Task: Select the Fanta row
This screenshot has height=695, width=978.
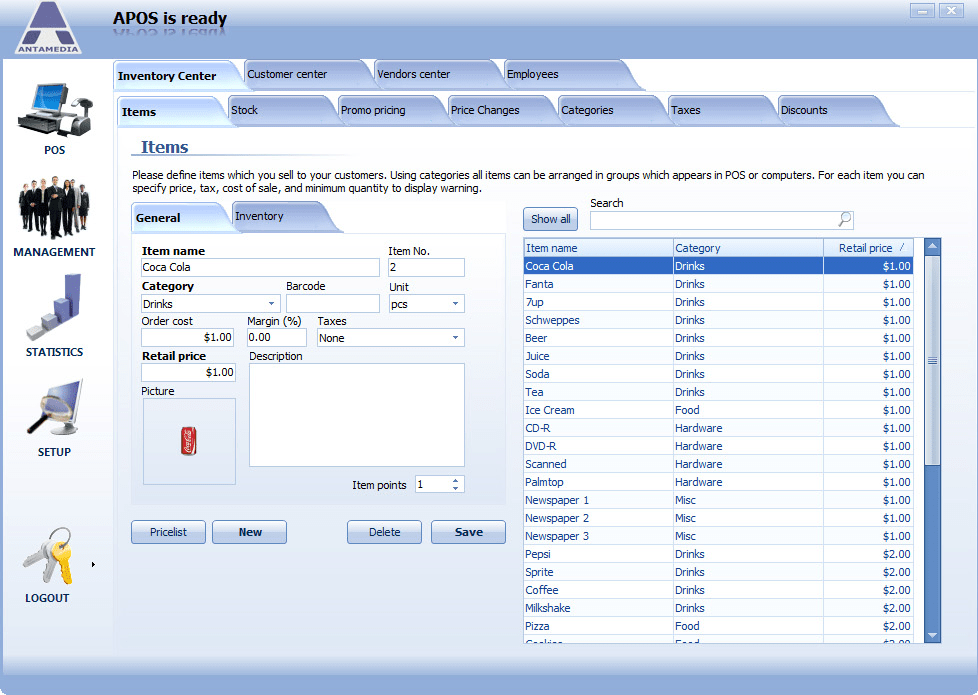Action: (718, 284)
